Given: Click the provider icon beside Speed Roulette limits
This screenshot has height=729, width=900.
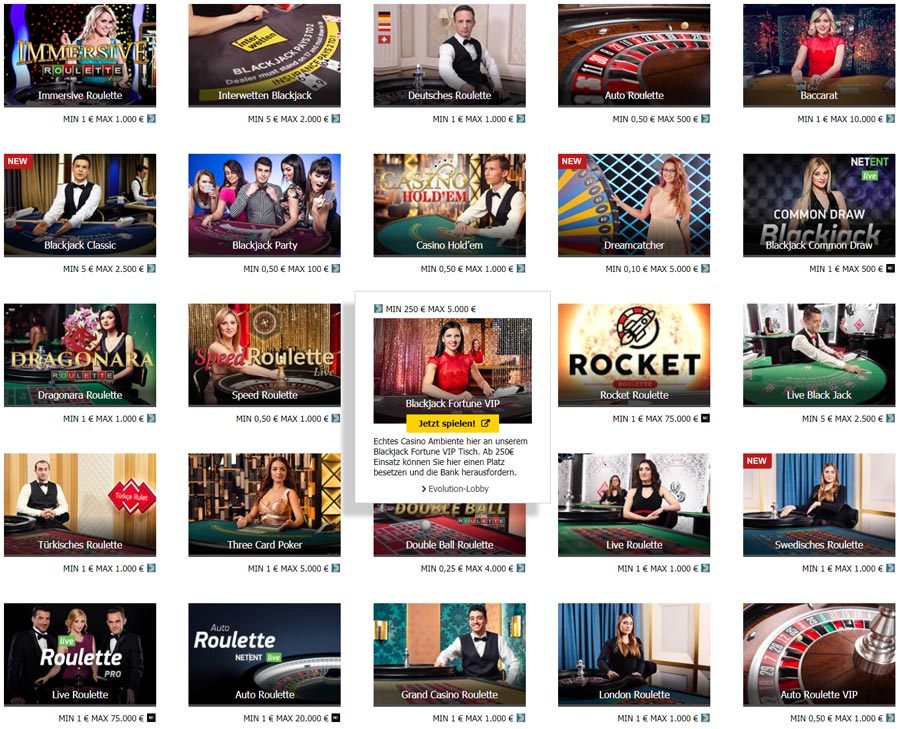Looking at the screenshot, I should [x=336, y=418].
